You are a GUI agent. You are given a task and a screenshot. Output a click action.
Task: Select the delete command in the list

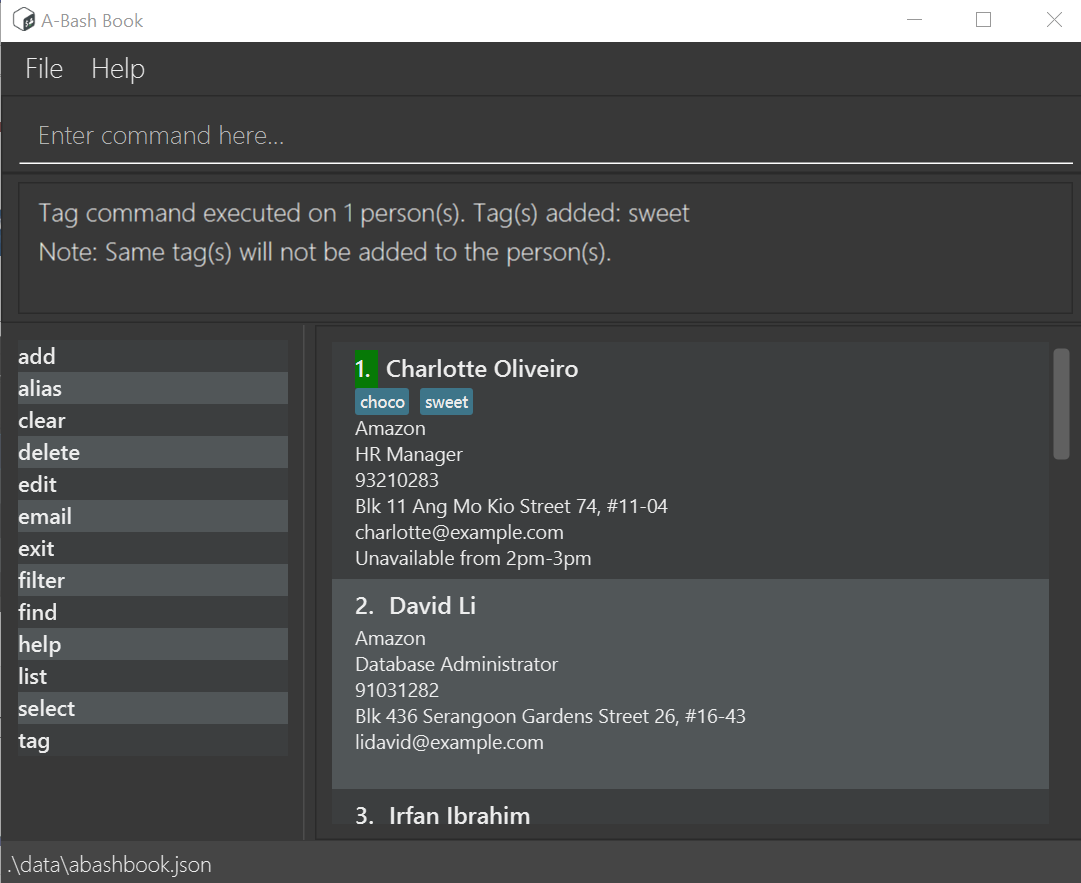click(x=152, y=452)
